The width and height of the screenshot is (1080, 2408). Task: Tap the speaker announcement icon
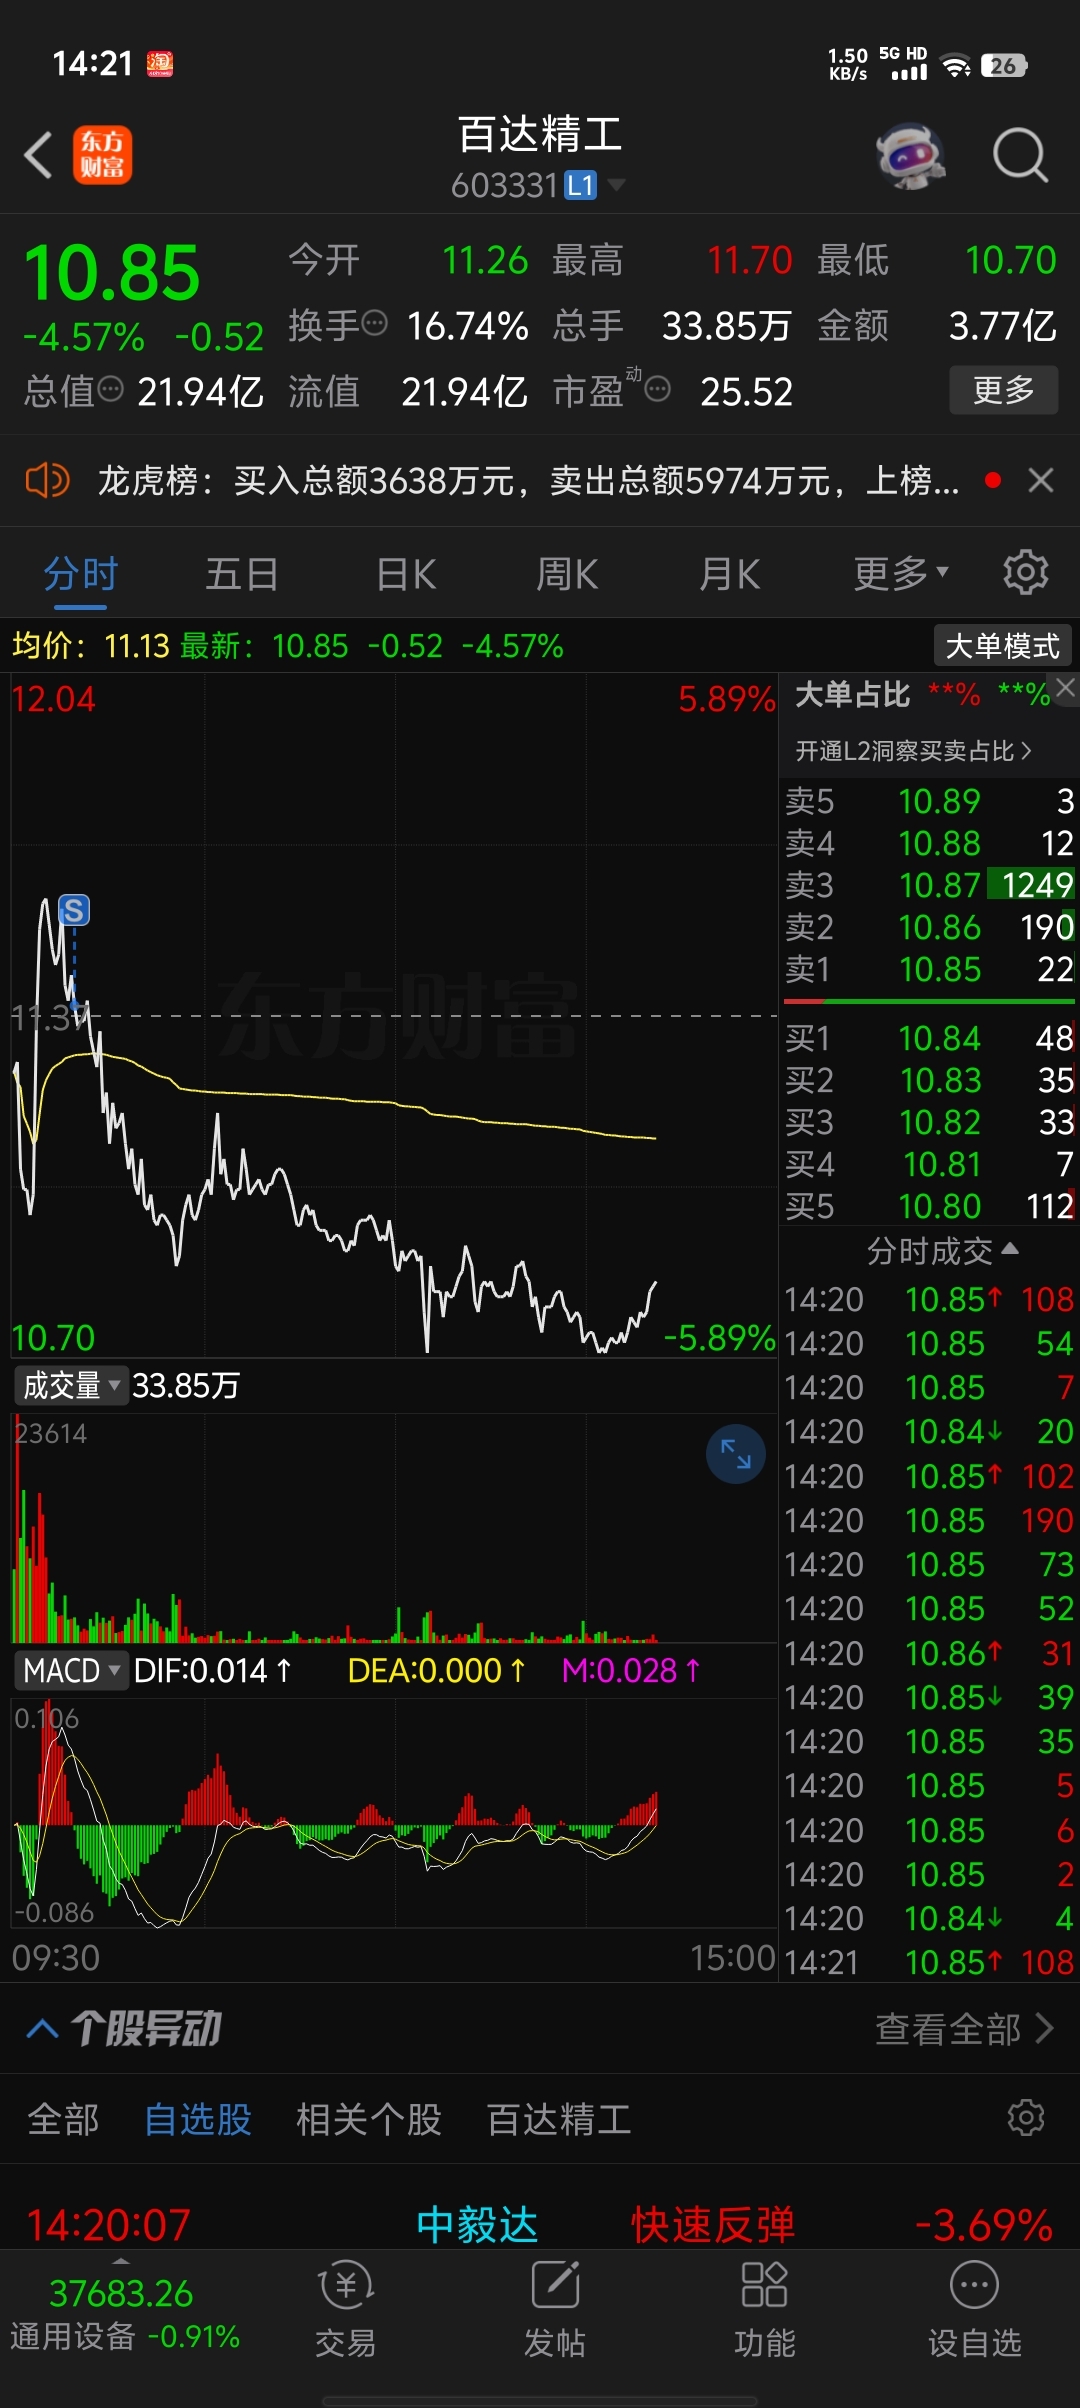pyautogui.click(x=47, y=481)
